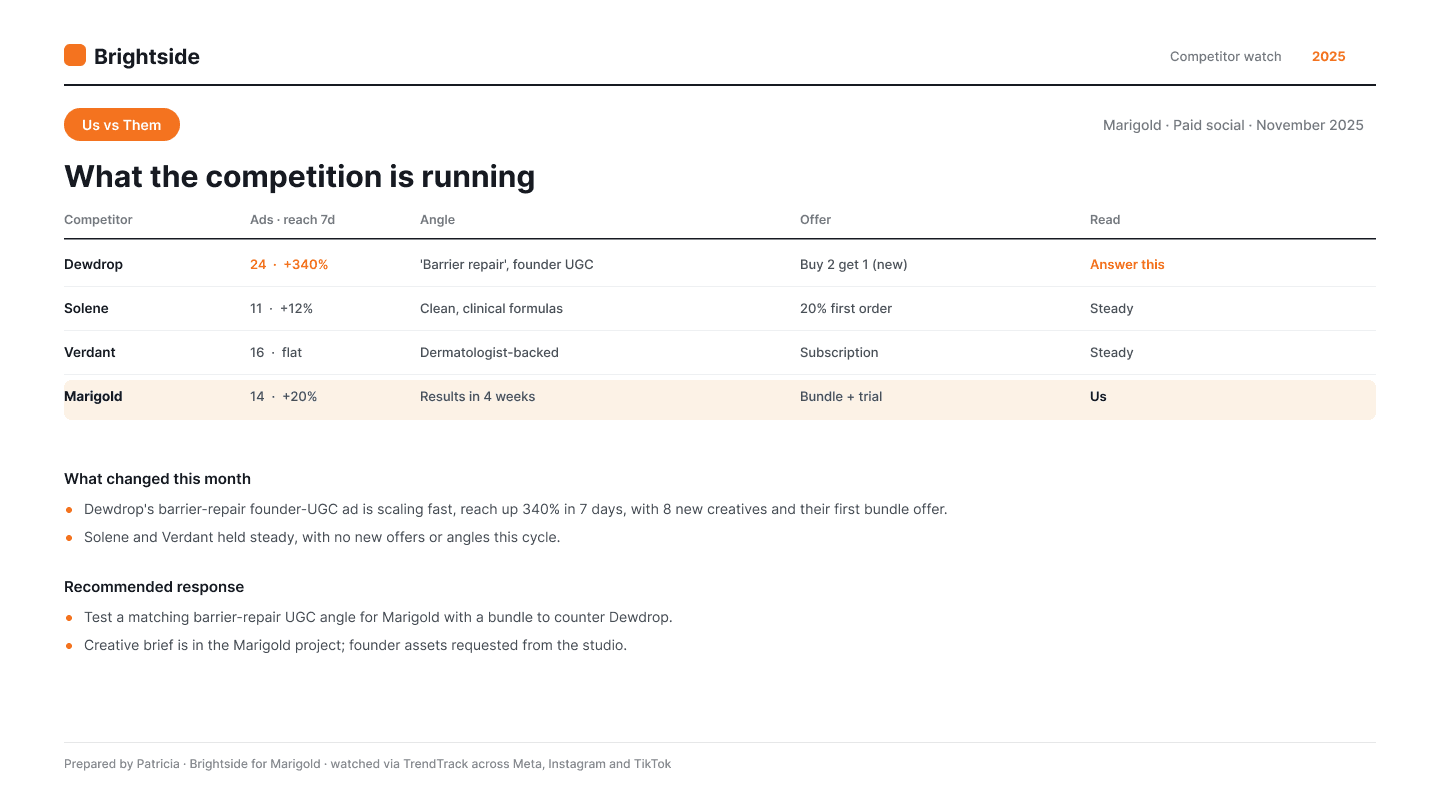The height and width of the screenshot is (810, 1440).
Task: Select the Verdant competitor cell
Action: pos(90,353)
